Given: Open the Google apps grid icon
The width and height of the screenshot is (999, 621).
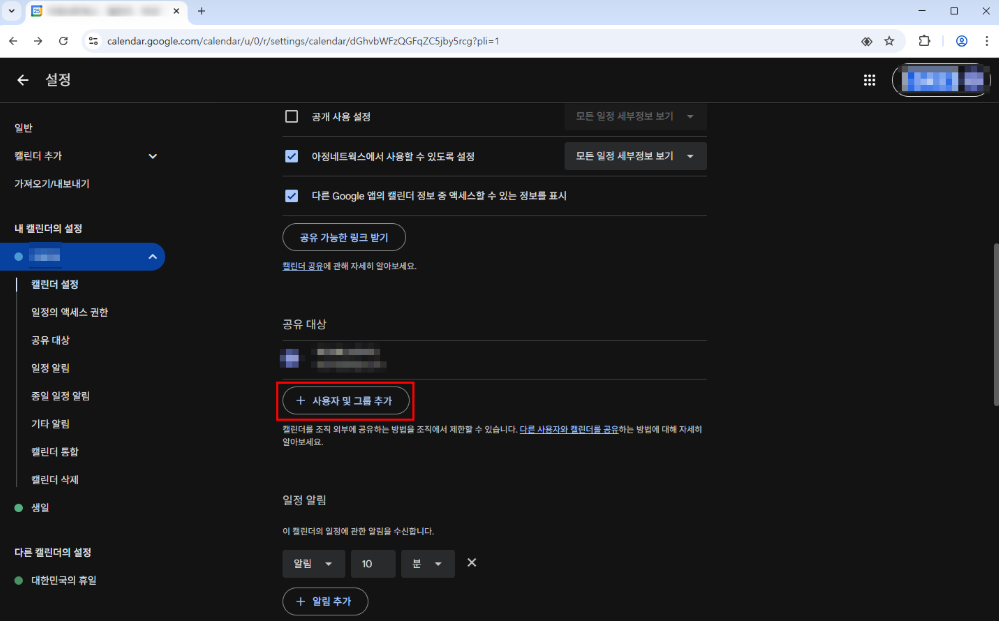Looking at the screenshot, I should pos(869,81).
